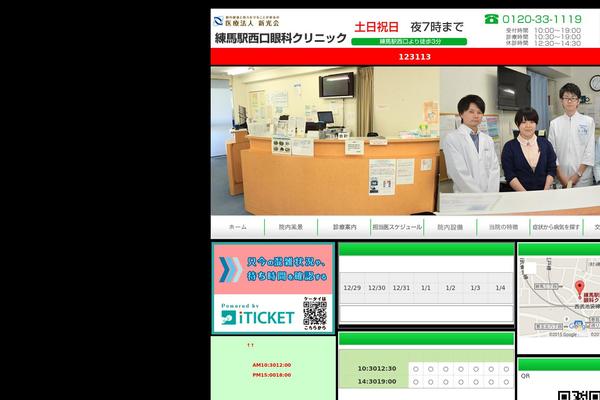Click the QR code in the iTICKET banner

(315, 313)
